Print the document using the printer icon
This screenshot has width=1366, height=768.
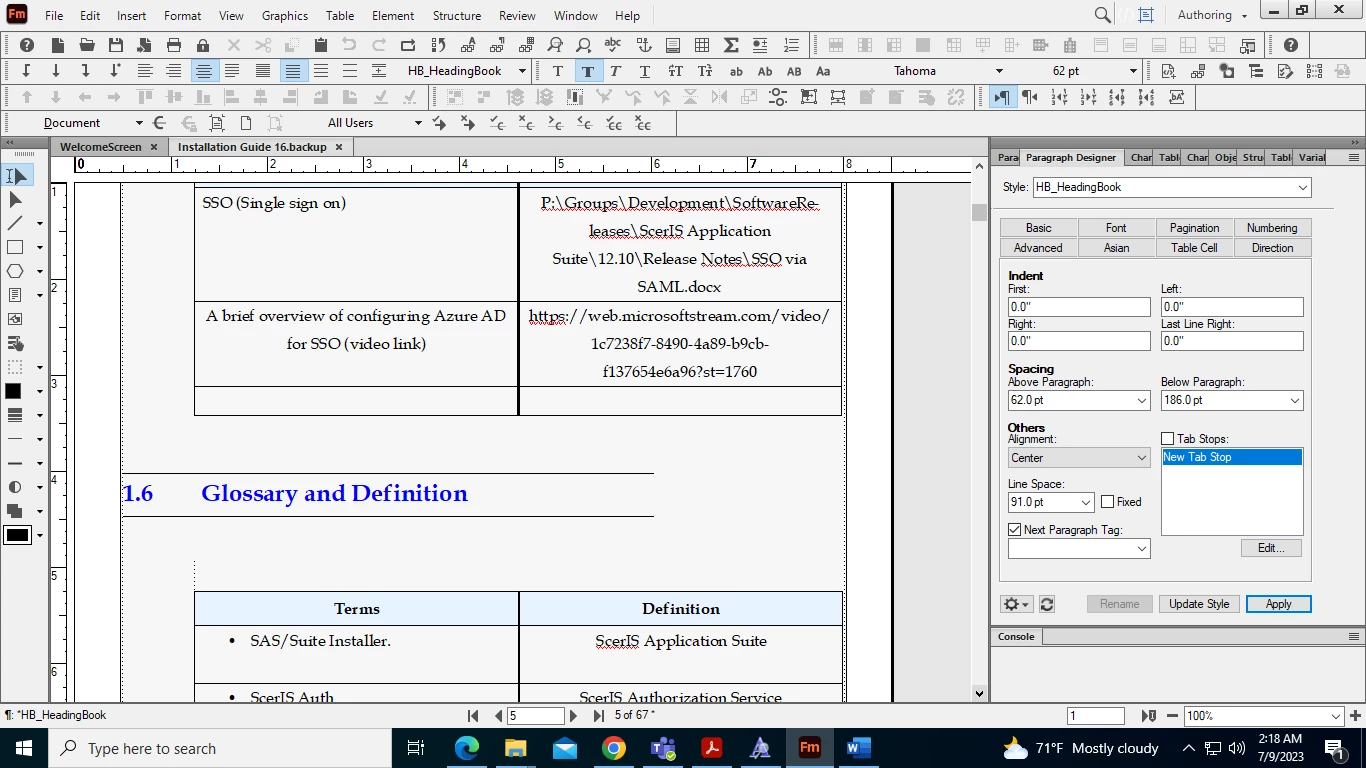[174, 45]
